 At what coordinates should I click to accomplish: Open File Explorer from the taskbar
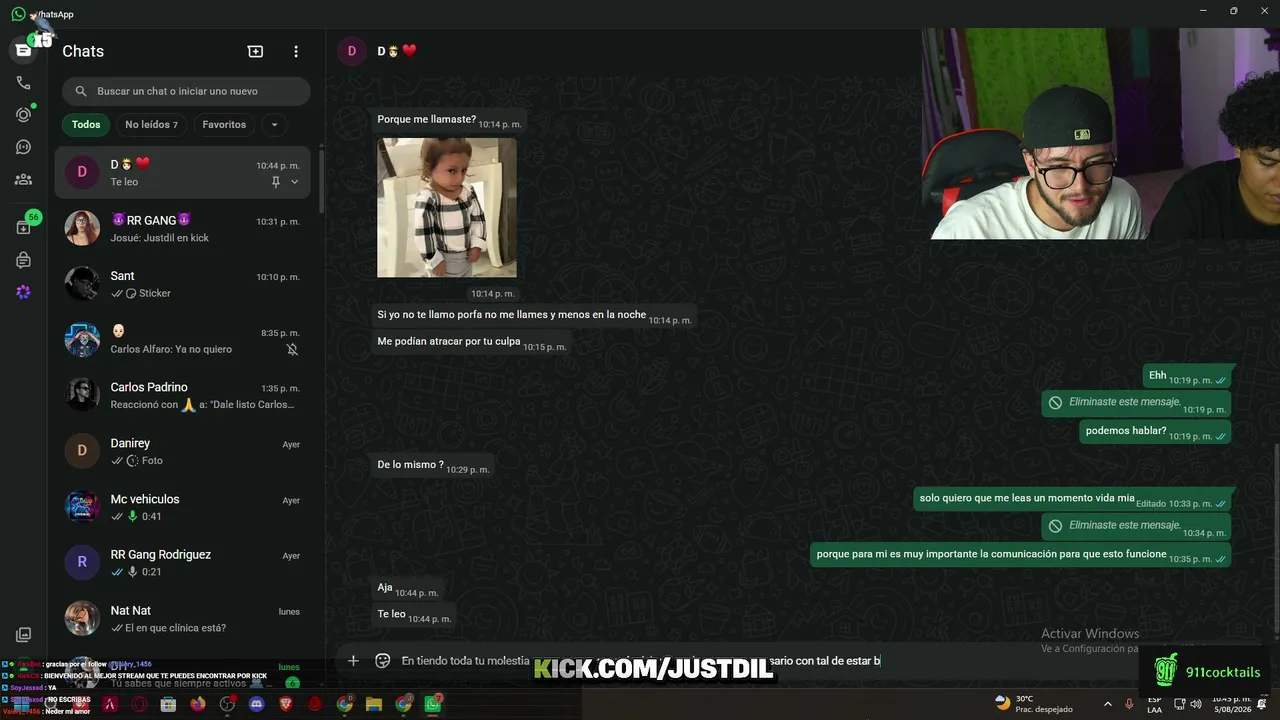(374, 704)
